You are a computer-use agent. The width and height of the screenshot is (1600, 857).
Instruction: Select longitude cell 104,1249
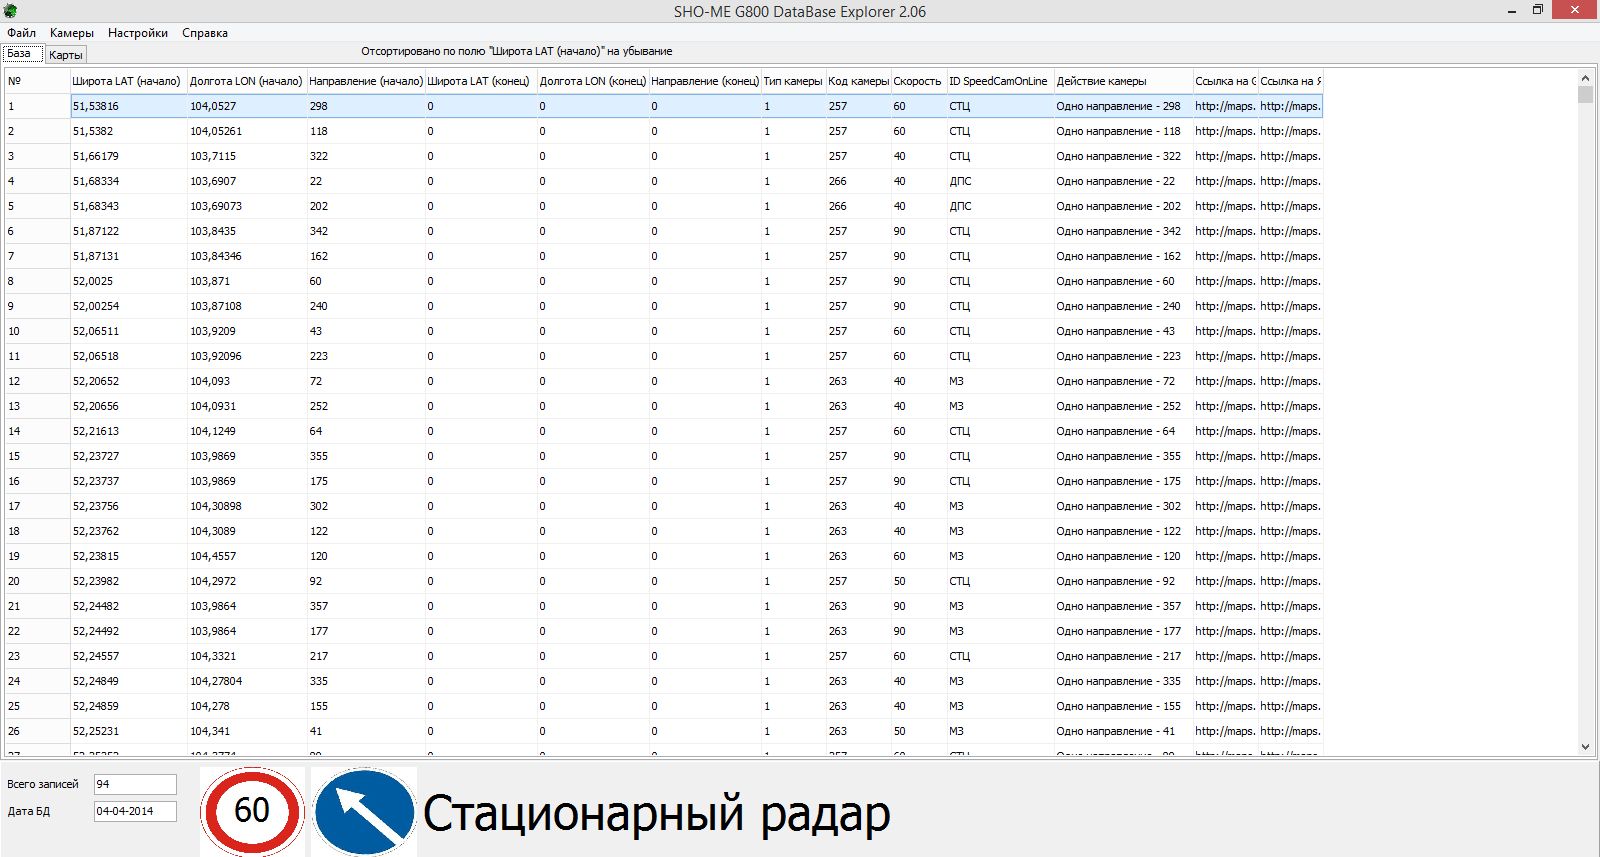[247, 431]
